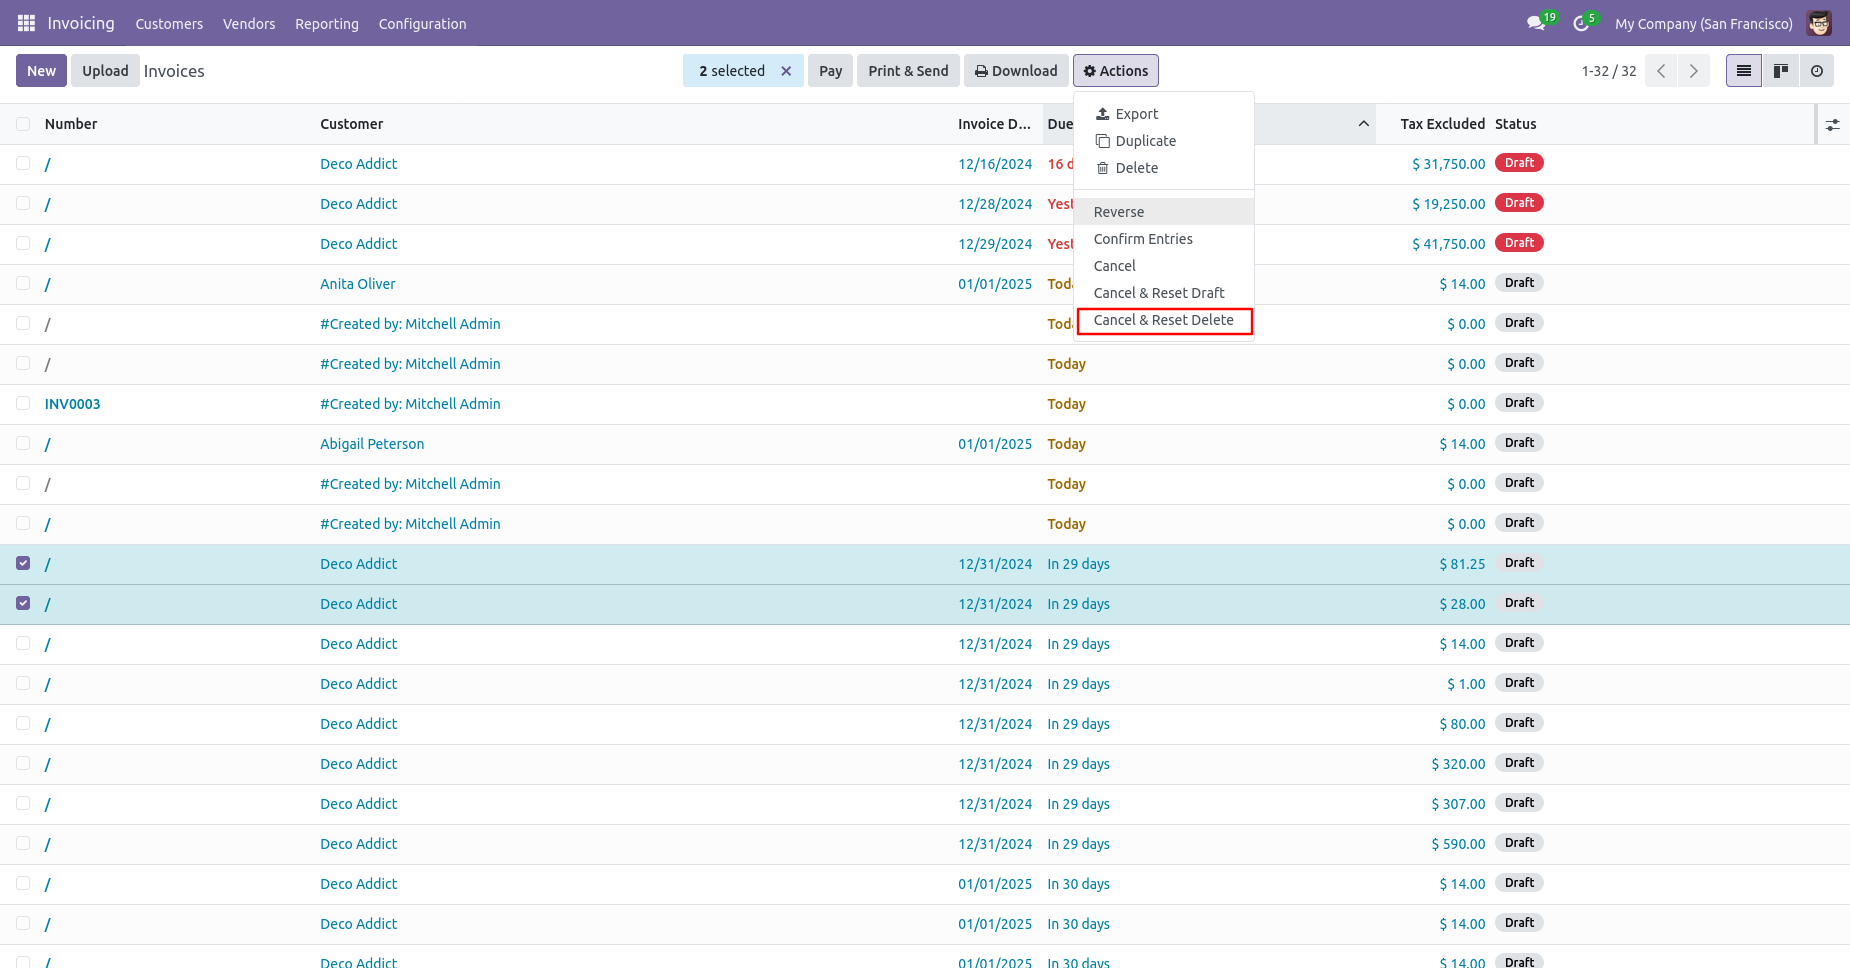Open the Reporting menu

click(327, 24)
